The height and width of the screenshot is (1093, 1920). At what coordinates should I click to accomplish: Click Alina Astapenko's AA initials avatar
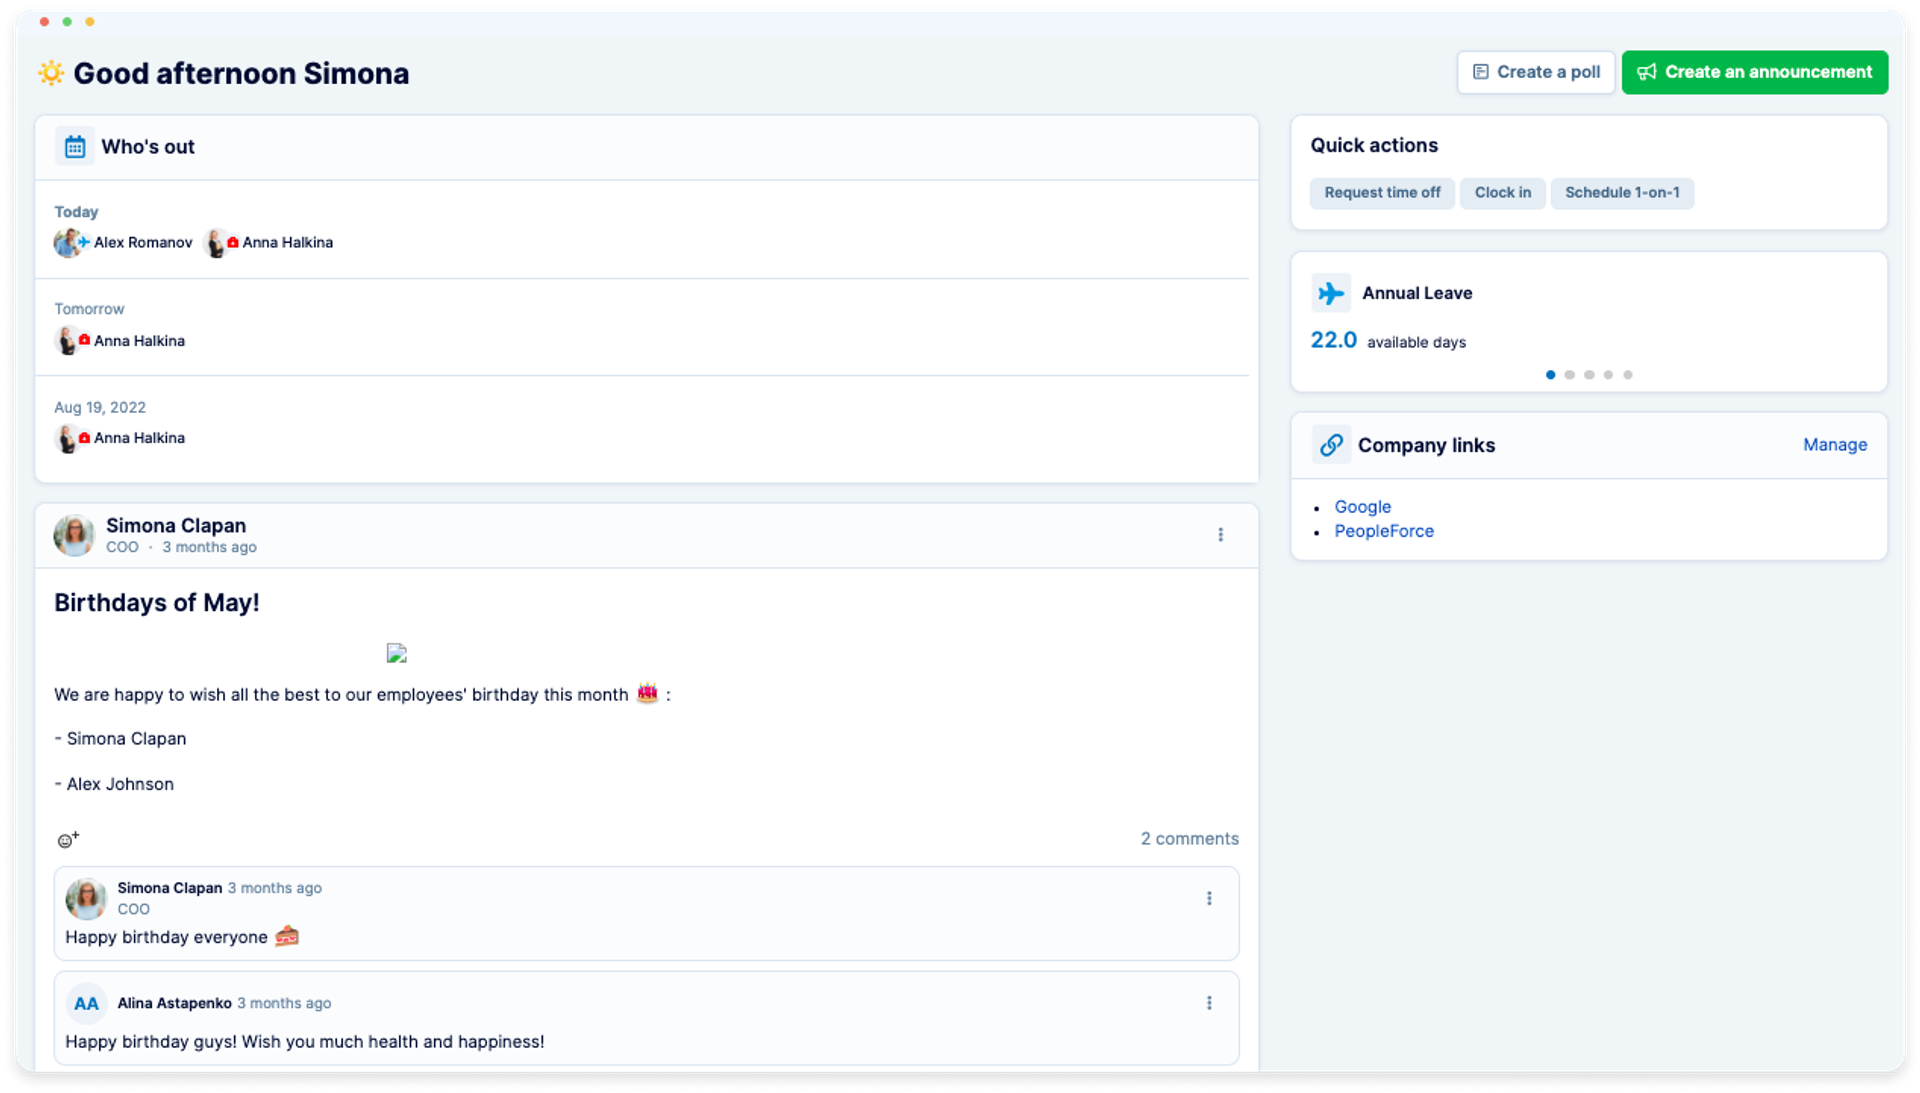pyautogui.click(x=86, y=1004)
